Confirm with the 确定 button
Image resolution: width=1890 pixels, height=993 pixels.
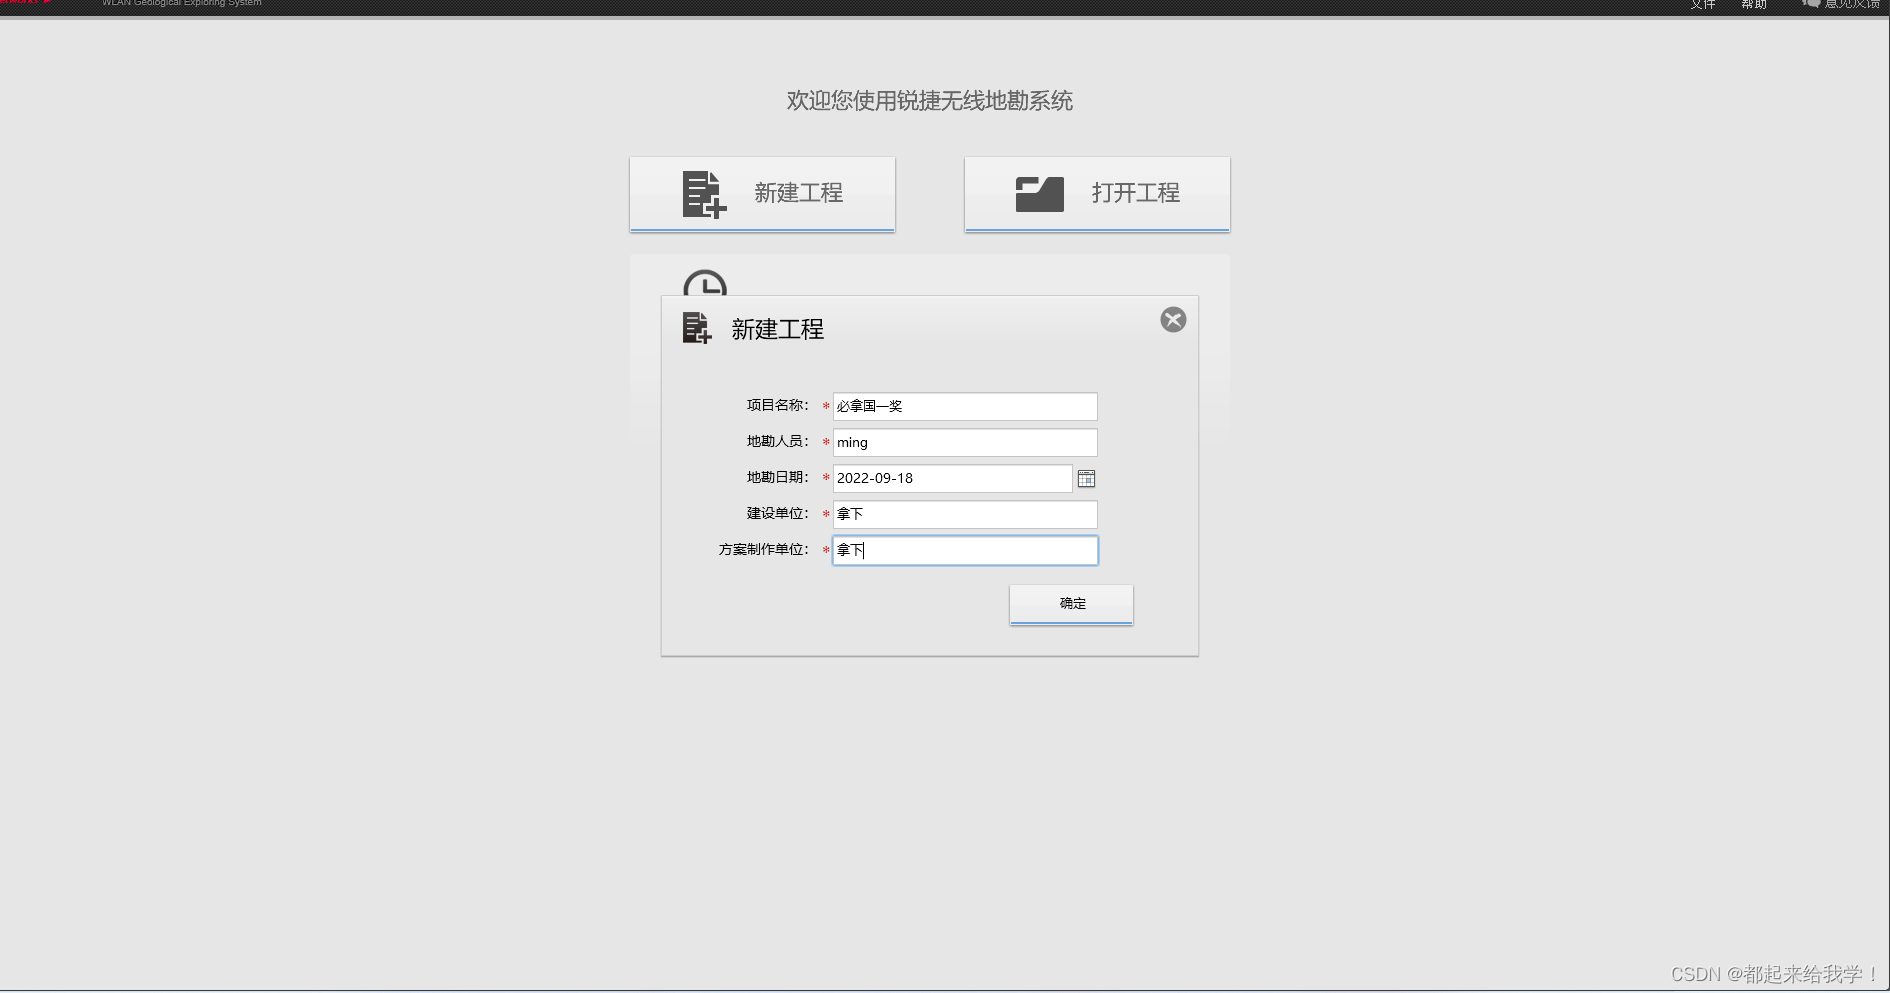(x=1071, y=604)
